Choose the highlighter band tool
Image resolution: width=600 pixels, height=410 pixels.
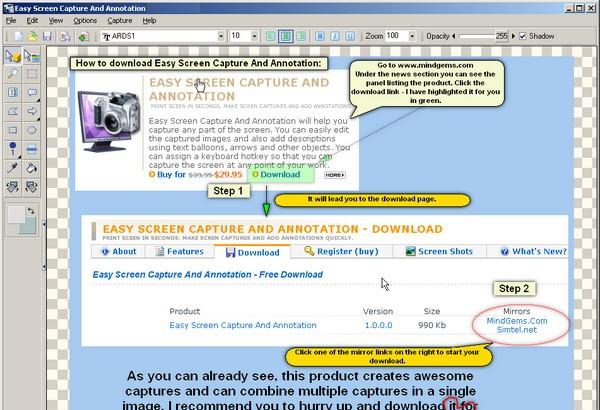(31, 149)
